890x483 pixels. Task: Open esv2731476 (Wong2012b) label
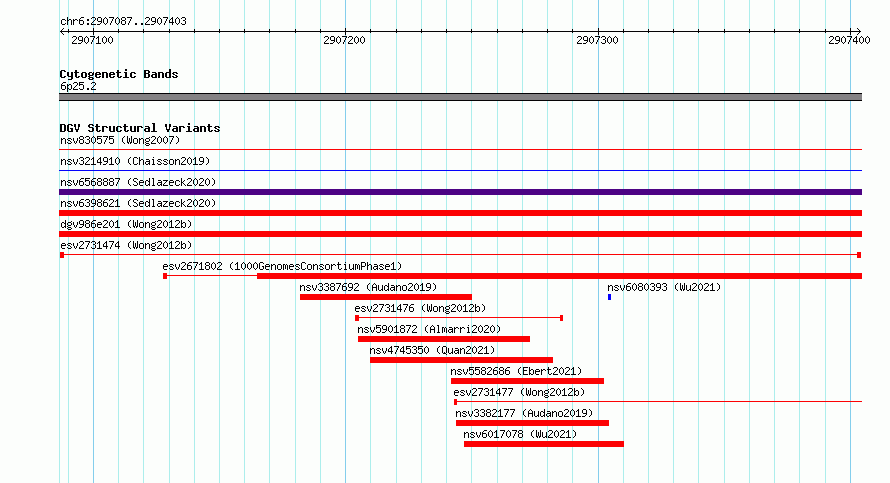(420, 308)
